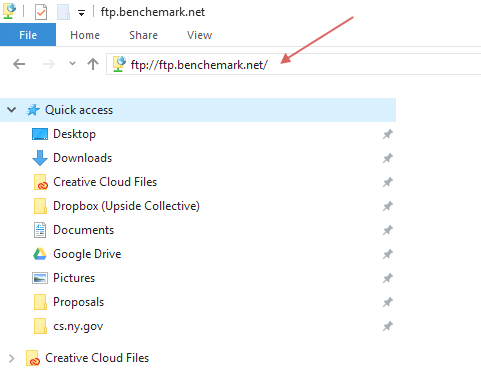This screenshot has width=481, height=375.
Task: Open the cs.ny.gov folder
Action: 78,326
